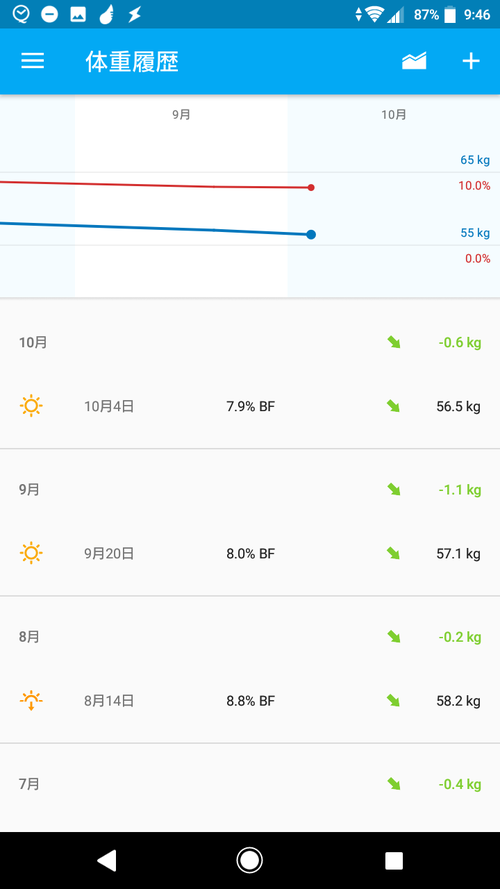The width and height of the screenshot is (500, 889).
Task: Open the chart view icon
Action: [x=414, y=61]
